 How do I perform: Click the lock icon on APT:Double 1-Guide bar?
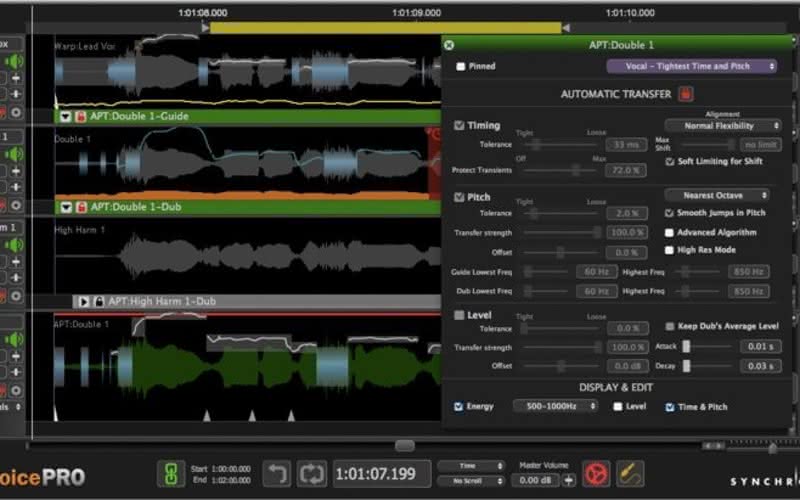pyautogui.click(x=81, y=116)
